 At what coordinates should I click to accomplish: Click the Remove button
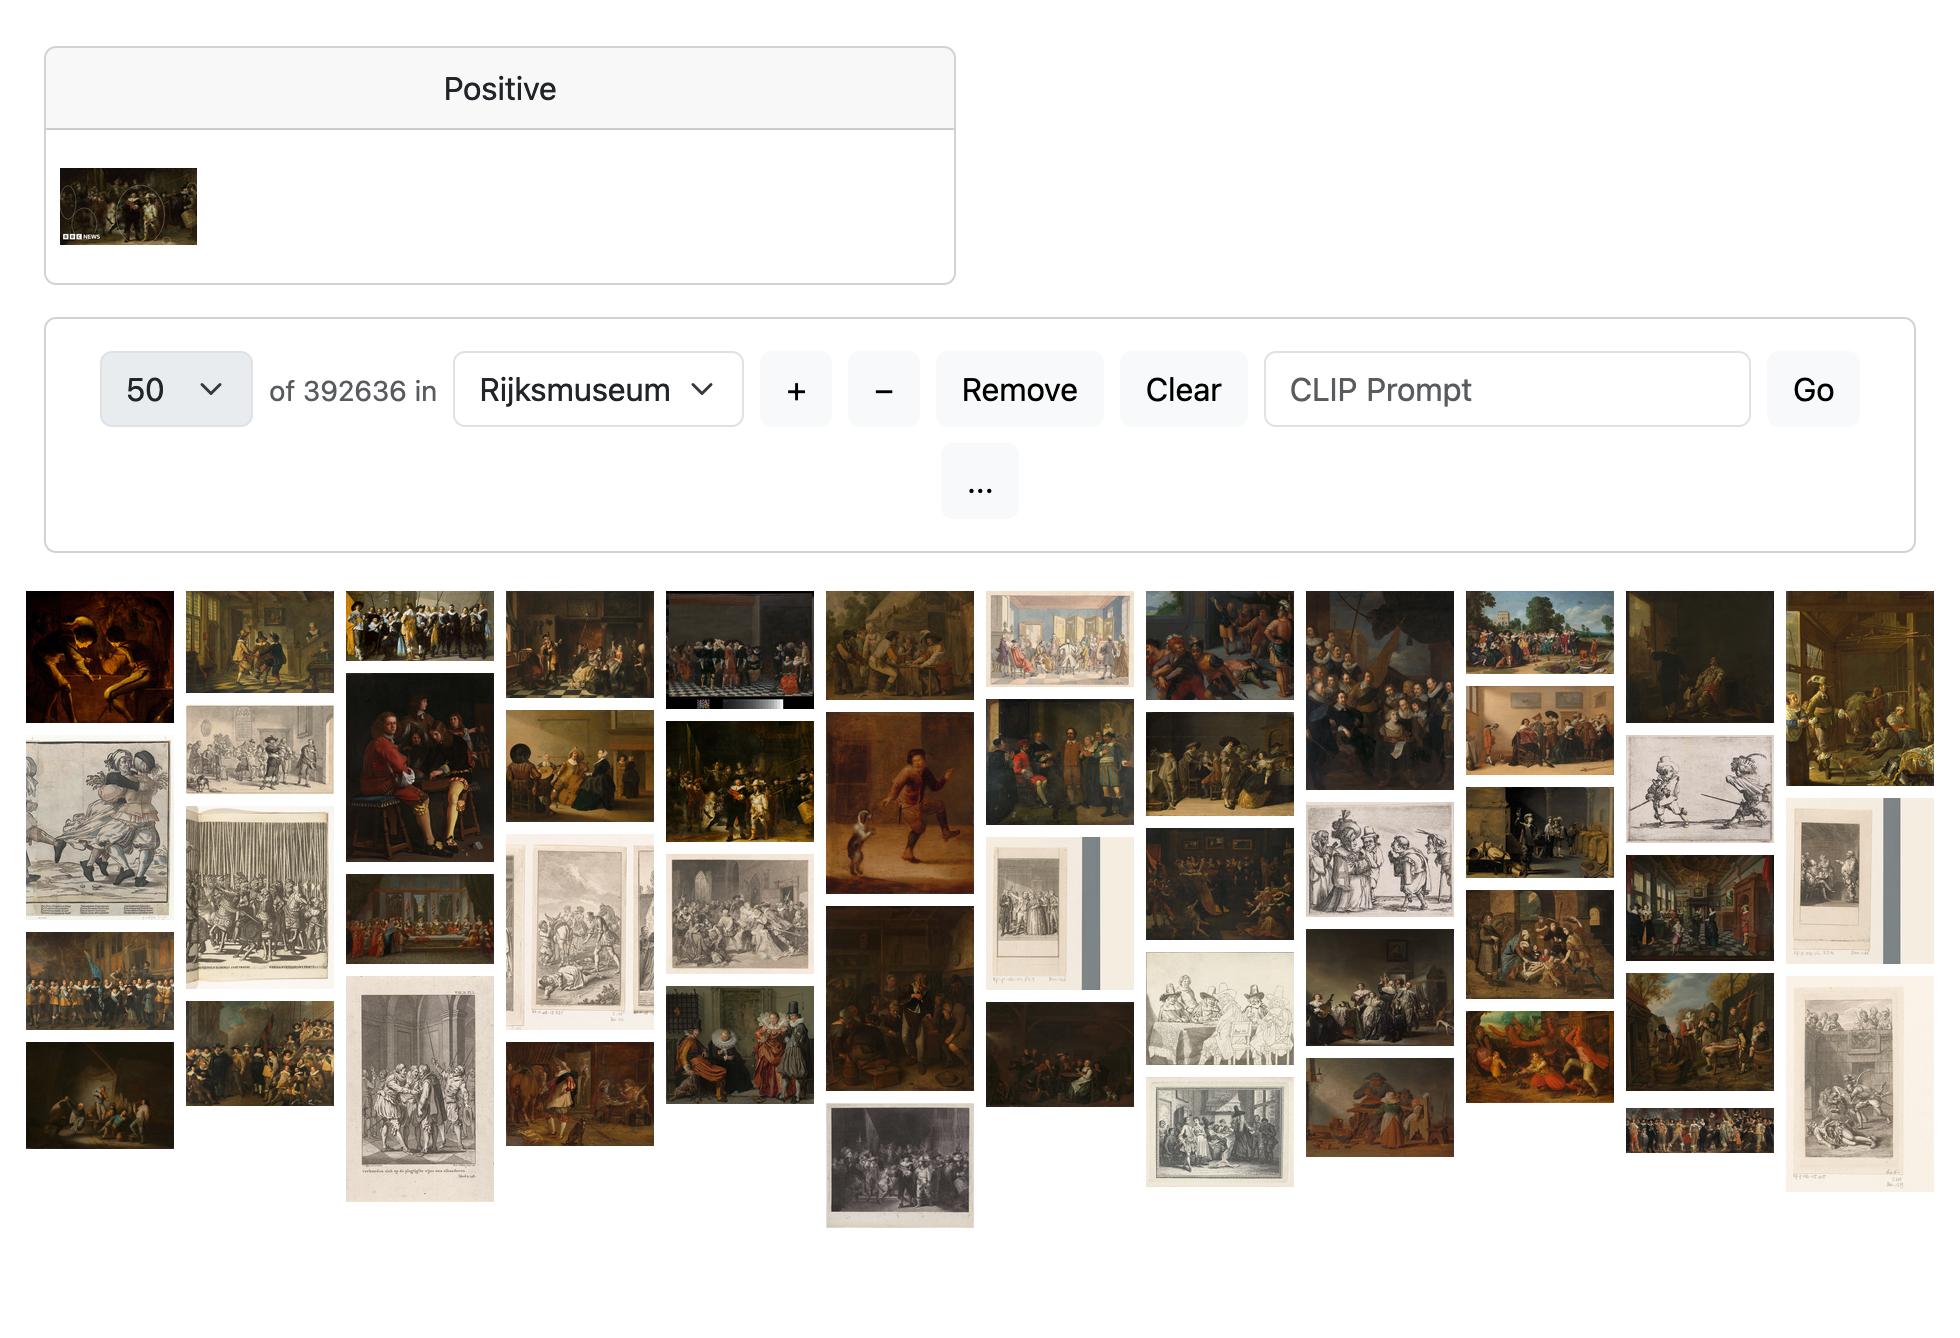tap(1019, 389)
